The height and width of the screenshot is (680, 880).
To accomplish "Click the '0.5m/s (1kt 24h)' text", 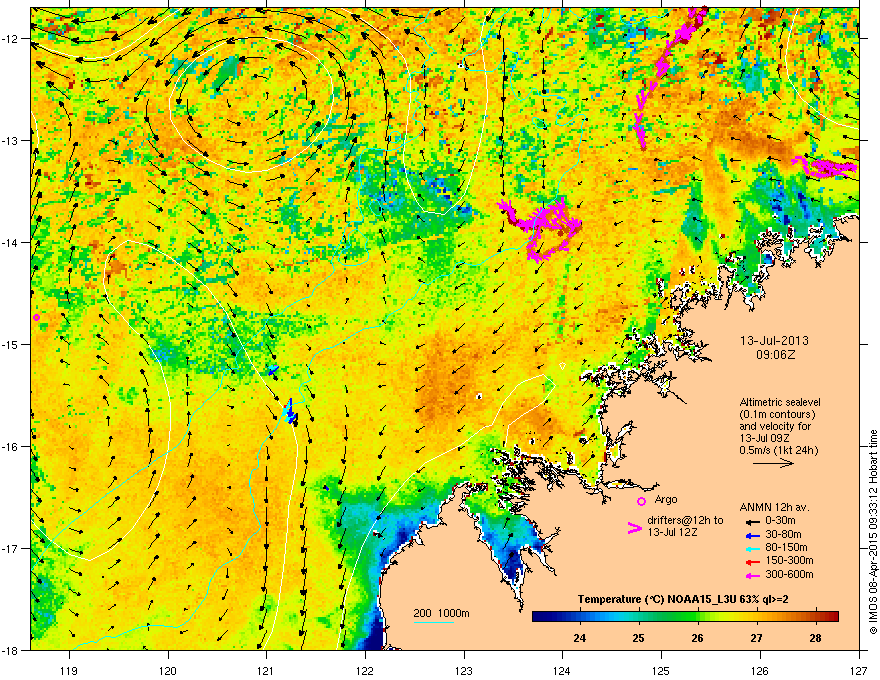I will [778, 451].
